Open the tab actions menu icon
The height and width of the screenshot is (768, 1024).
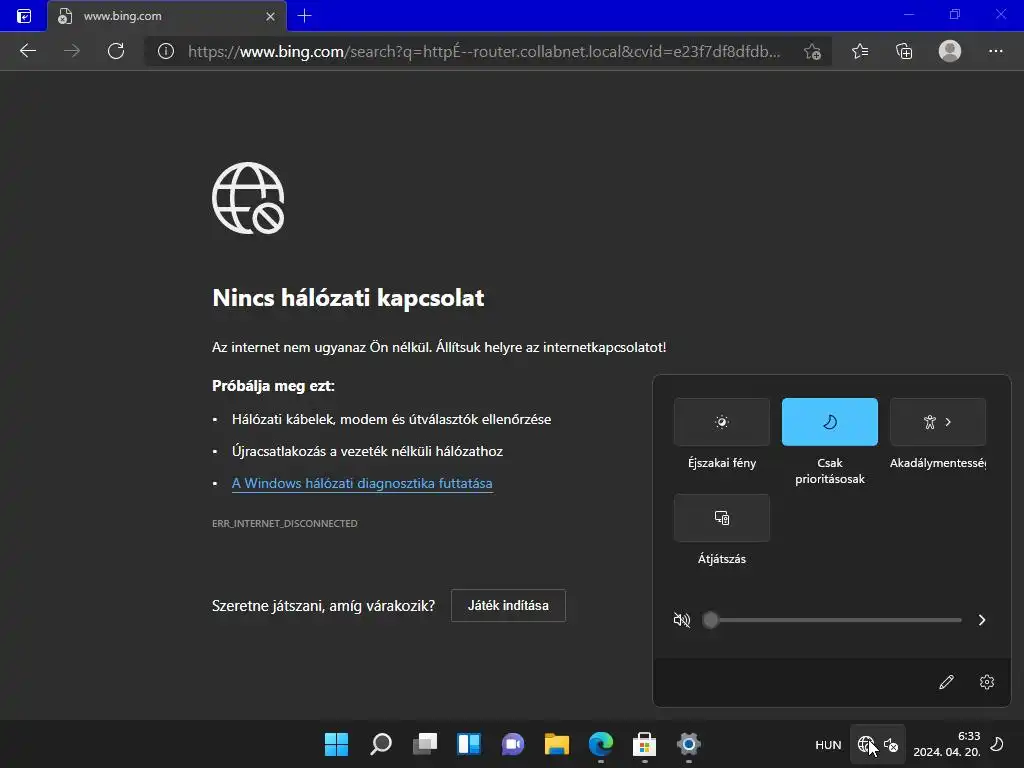(24, 16)
